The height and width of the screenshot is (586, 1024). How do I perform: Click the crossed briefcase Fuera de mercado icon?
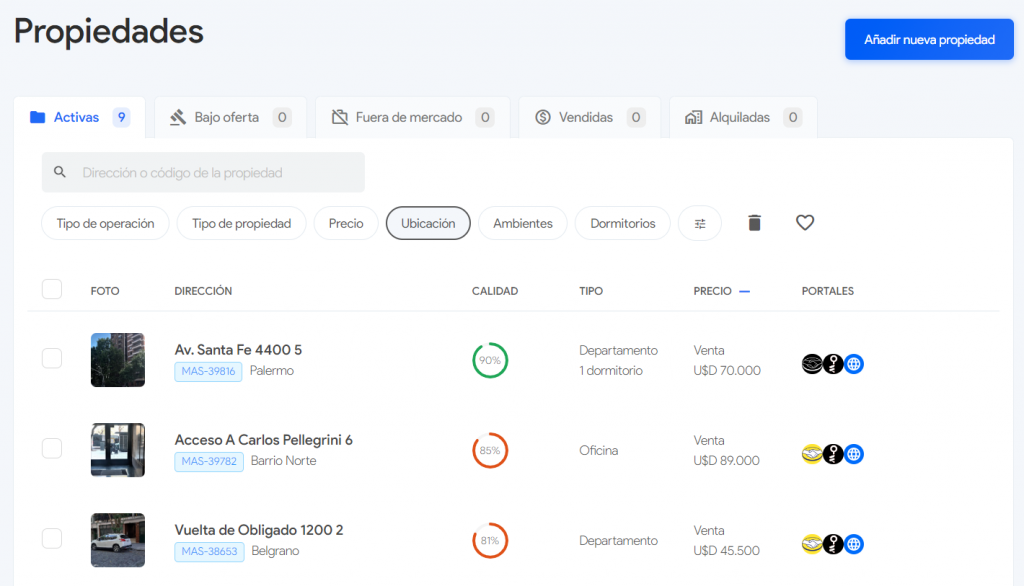[x=340, y=118]
